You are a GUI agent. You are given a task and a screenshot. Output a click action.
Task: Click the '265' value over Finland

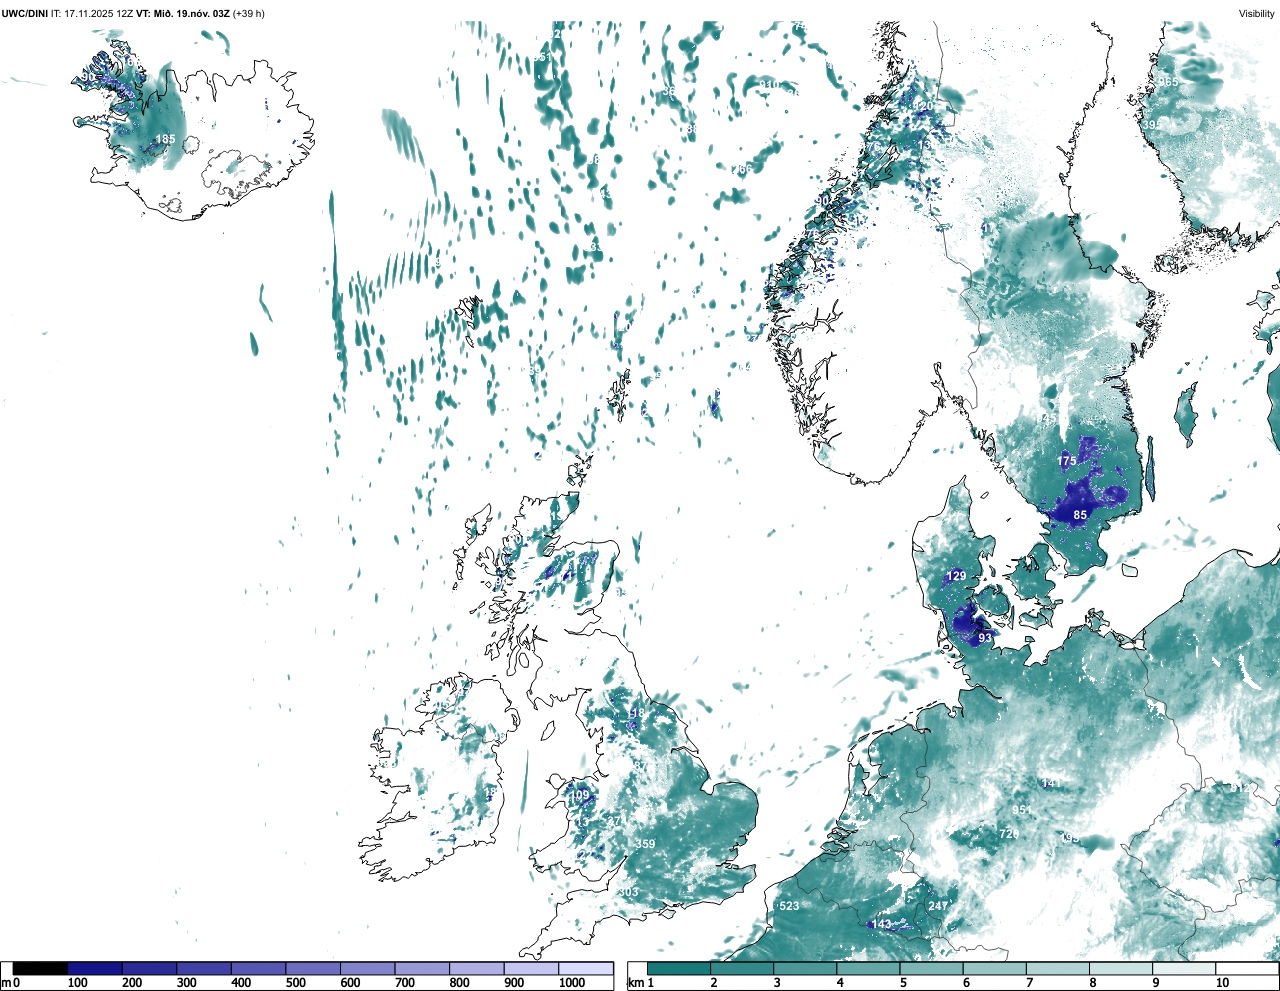pos(1168,82)
